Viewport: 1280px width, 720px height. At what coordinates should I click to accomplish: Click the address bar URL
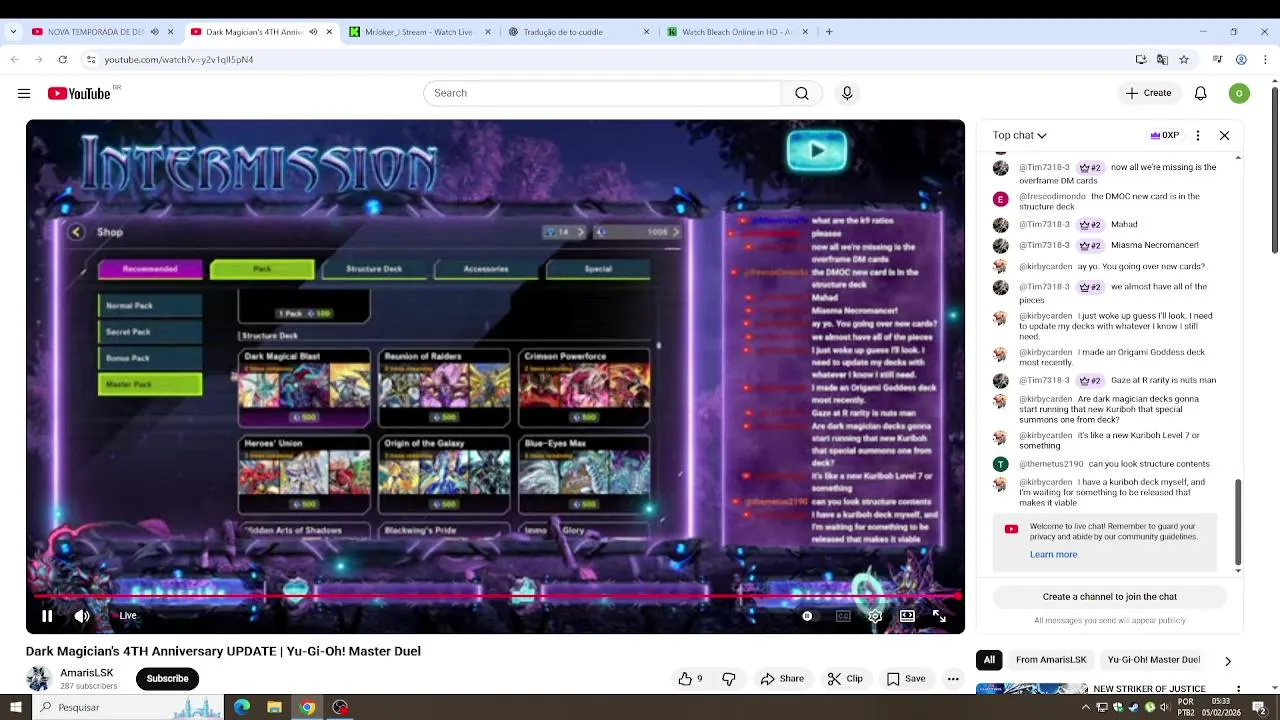[x=179, y=60]
